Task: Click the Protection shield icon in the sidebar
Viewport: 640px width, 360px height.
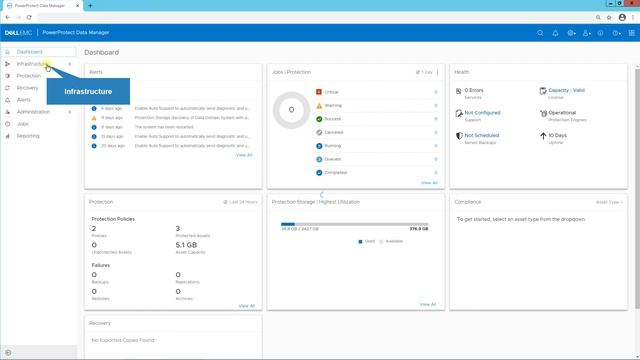Action: [x=7, y=76]
